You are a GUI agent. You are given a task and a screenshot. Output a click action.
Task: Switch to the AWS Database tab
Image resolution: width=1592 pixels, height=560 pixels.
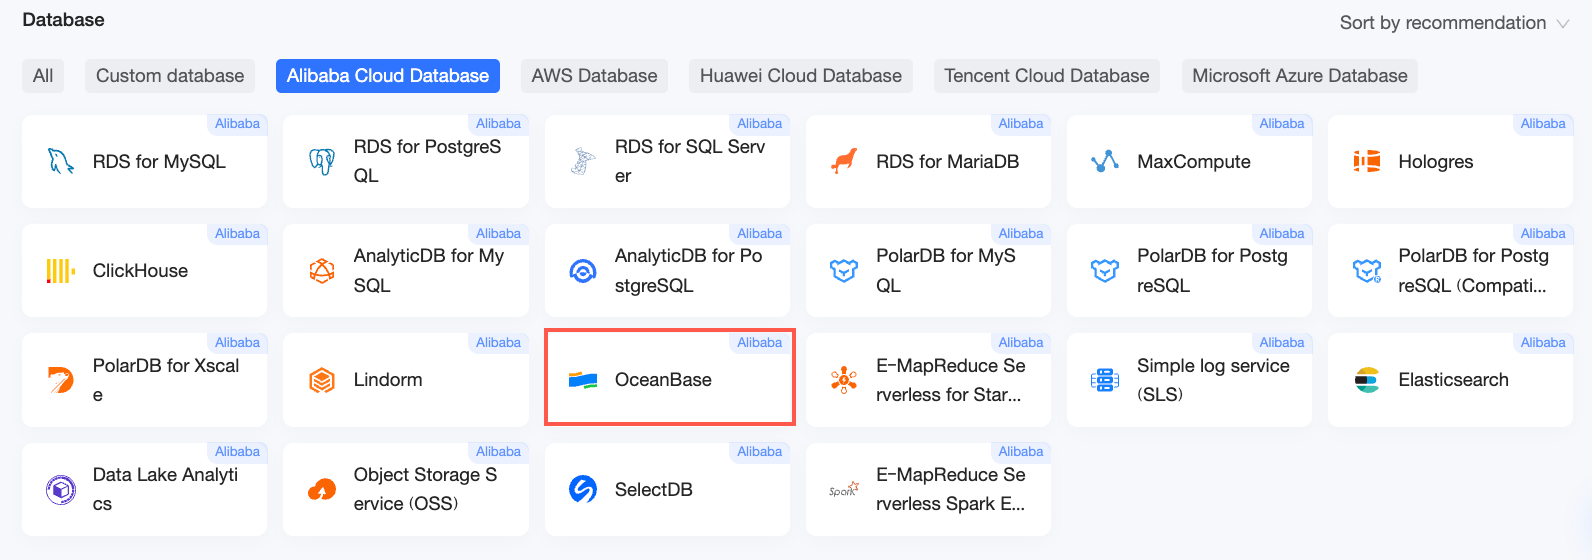coord(594,76)
